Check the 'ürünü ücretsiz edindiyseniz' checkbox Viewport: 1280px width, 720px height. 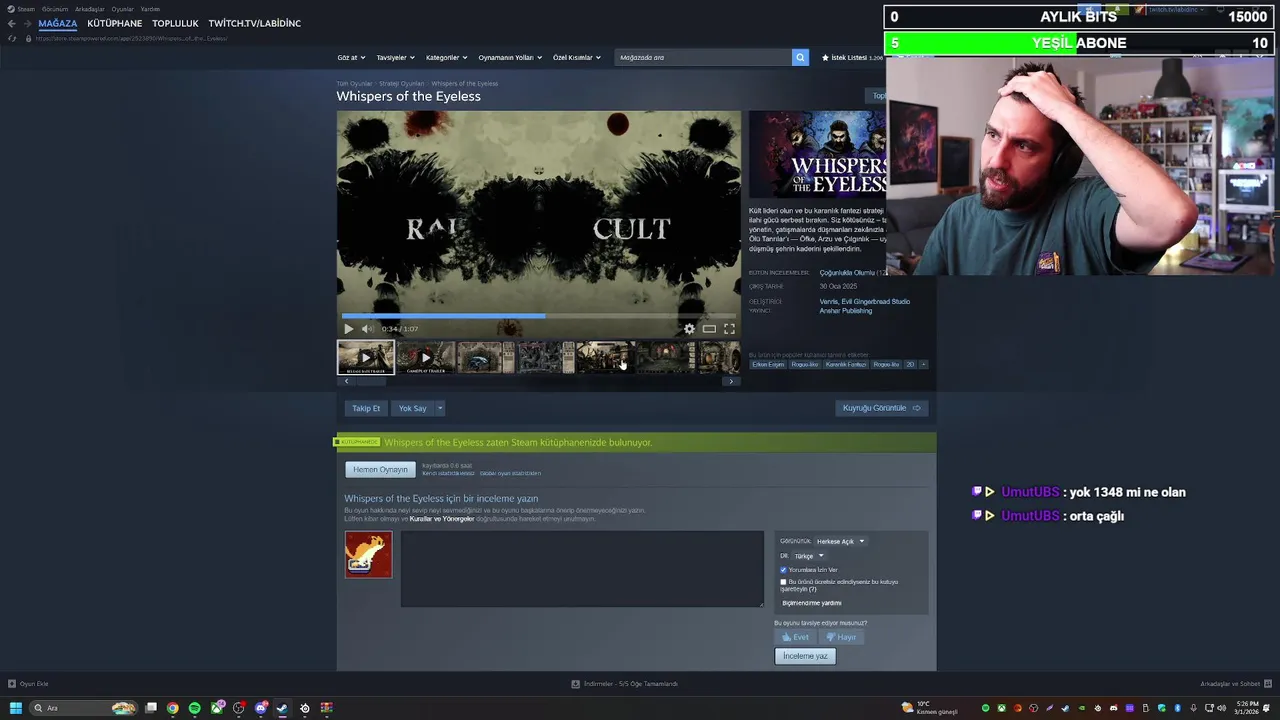click(783, 582)
